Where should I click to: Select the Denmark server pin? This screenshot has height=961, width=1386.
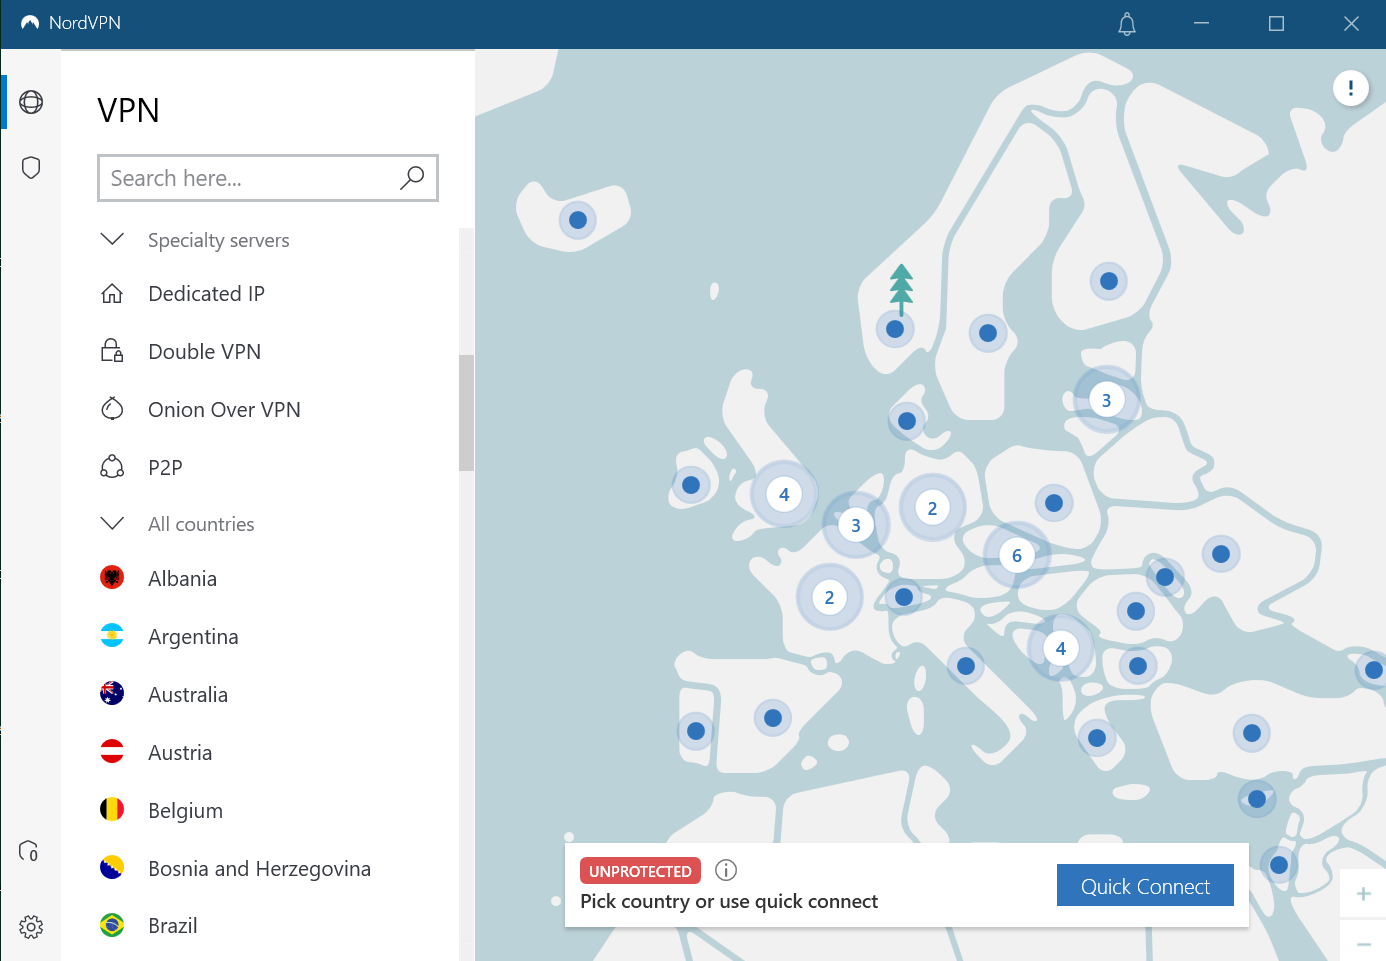coord(907,421)
